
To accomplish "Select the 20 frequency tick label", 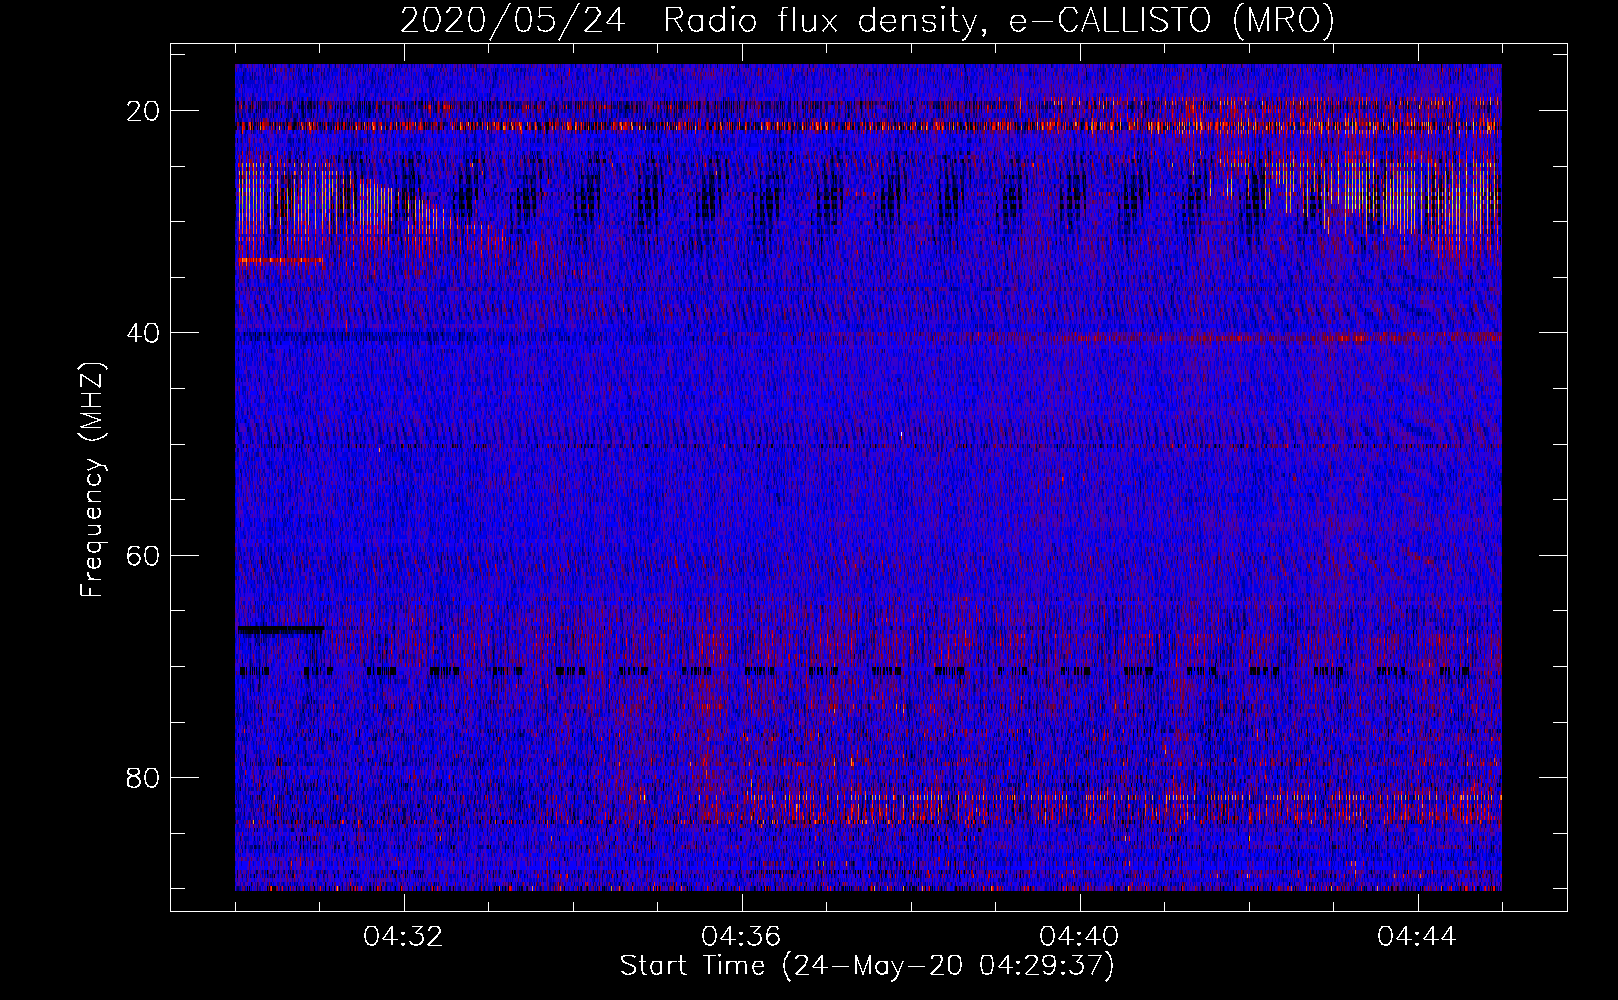I will pyautogui.click(x=143, y=110).
